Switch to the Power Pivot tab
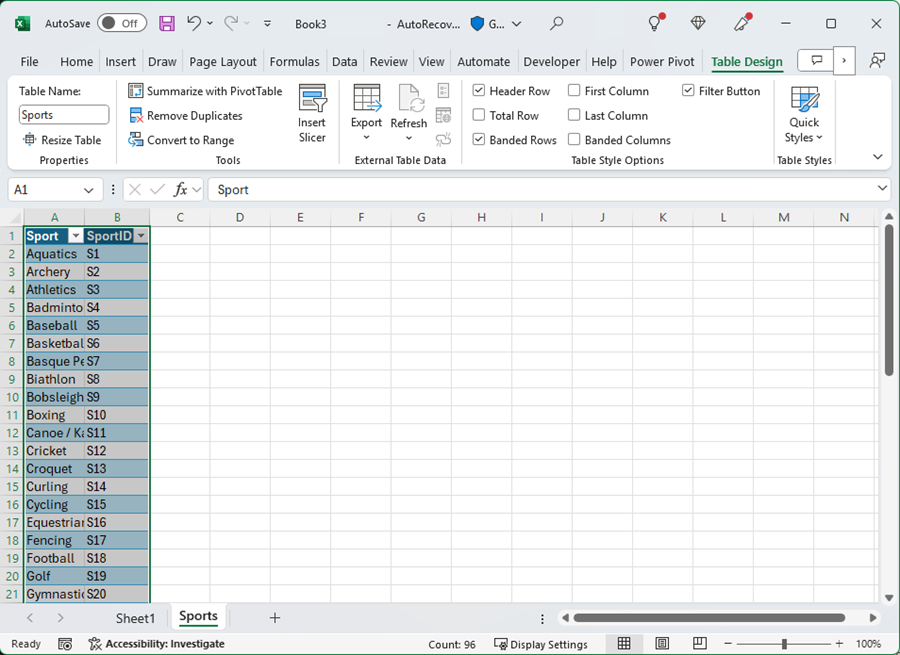The width and height of the screenshot is (900, 655). 662,61
